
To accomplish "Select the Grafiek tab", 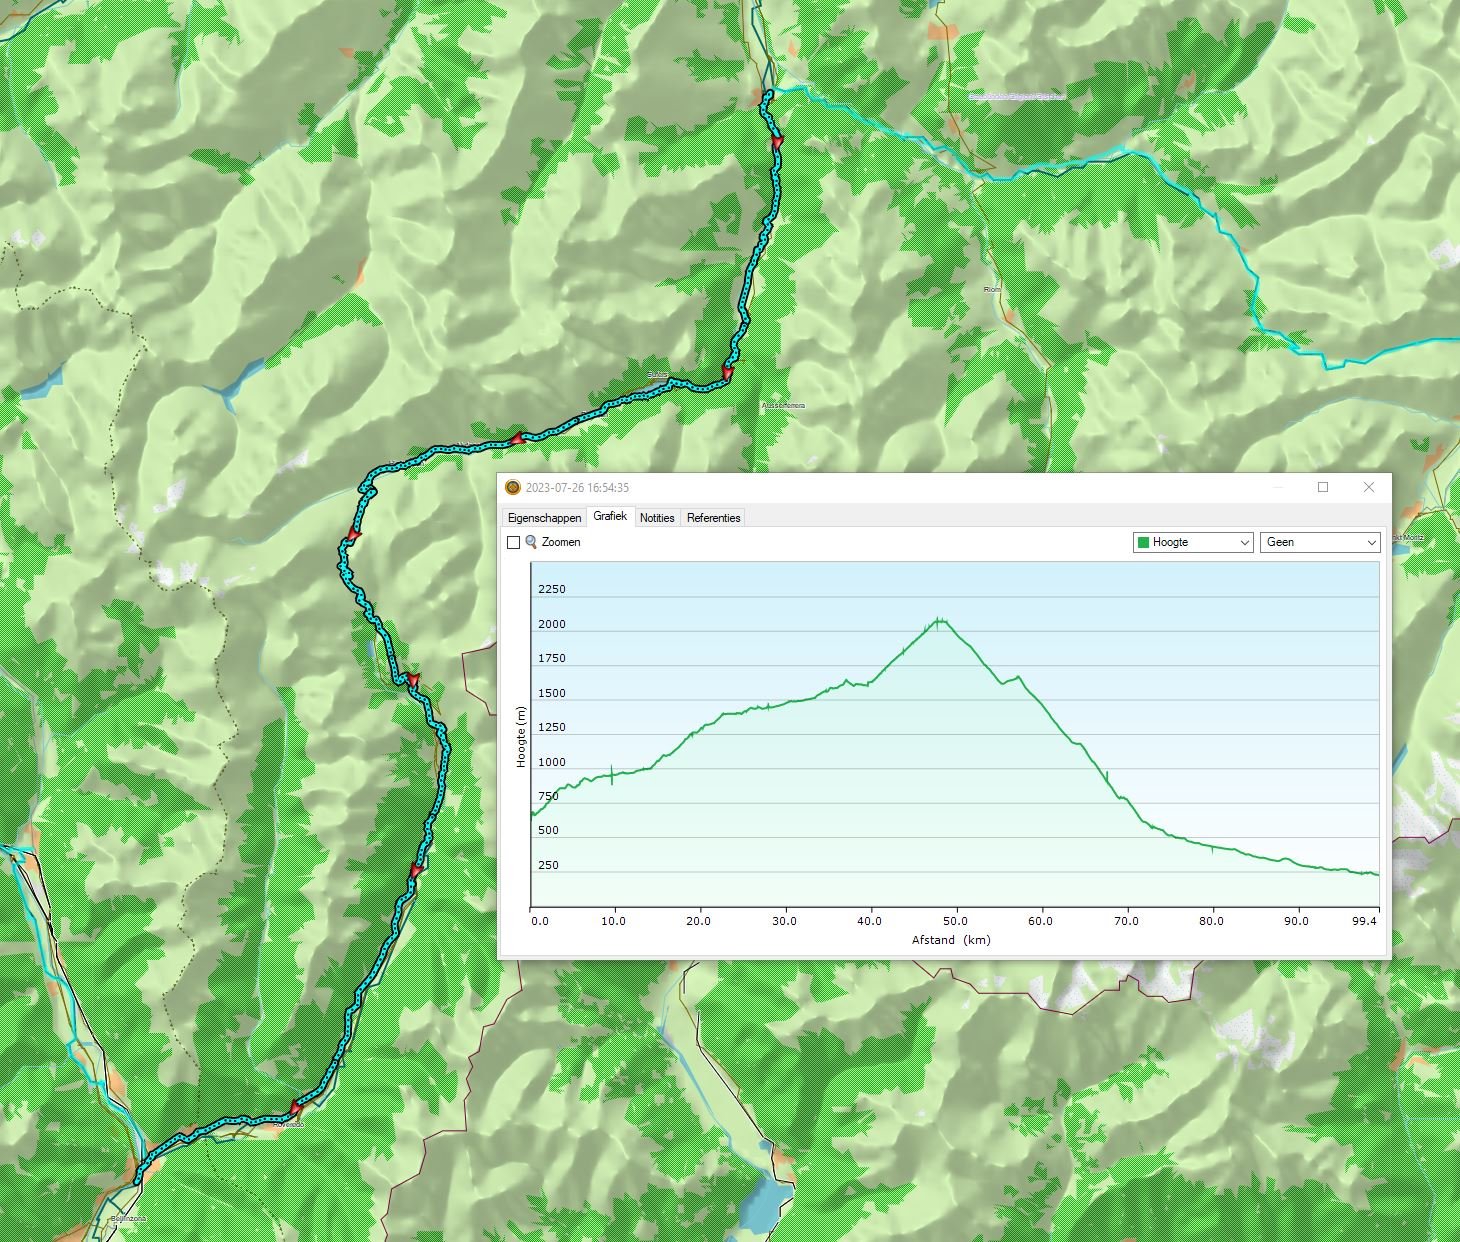I will (610, 517).
